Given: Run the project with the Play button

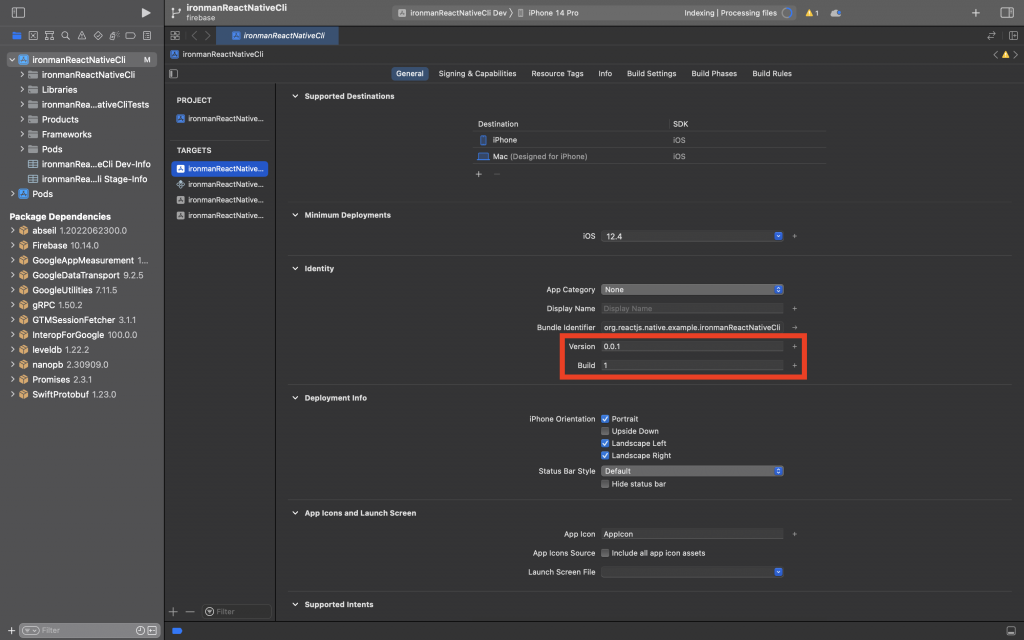Looking at the screenshot, I should click(x=146, y=12).
